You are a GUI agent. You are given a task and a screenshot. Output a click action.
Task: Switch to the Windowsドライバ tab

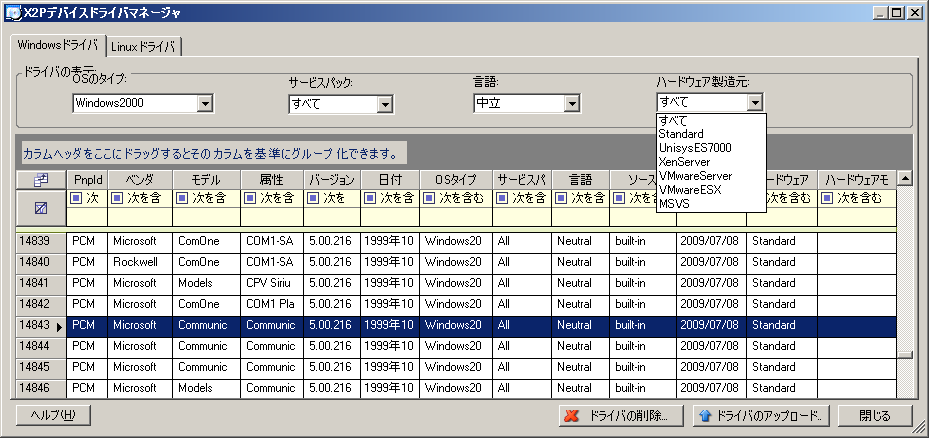(57, 45)
